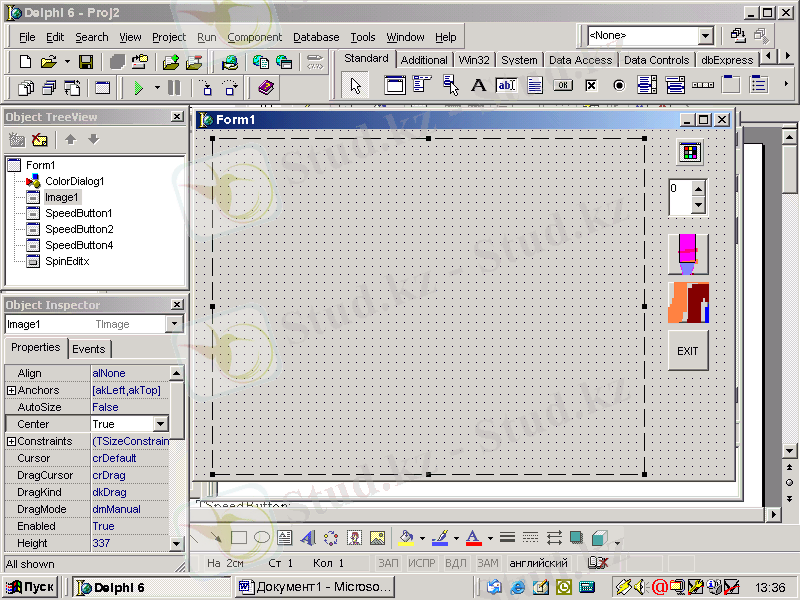Select the RadioButton component in the palette

point(619,85)
